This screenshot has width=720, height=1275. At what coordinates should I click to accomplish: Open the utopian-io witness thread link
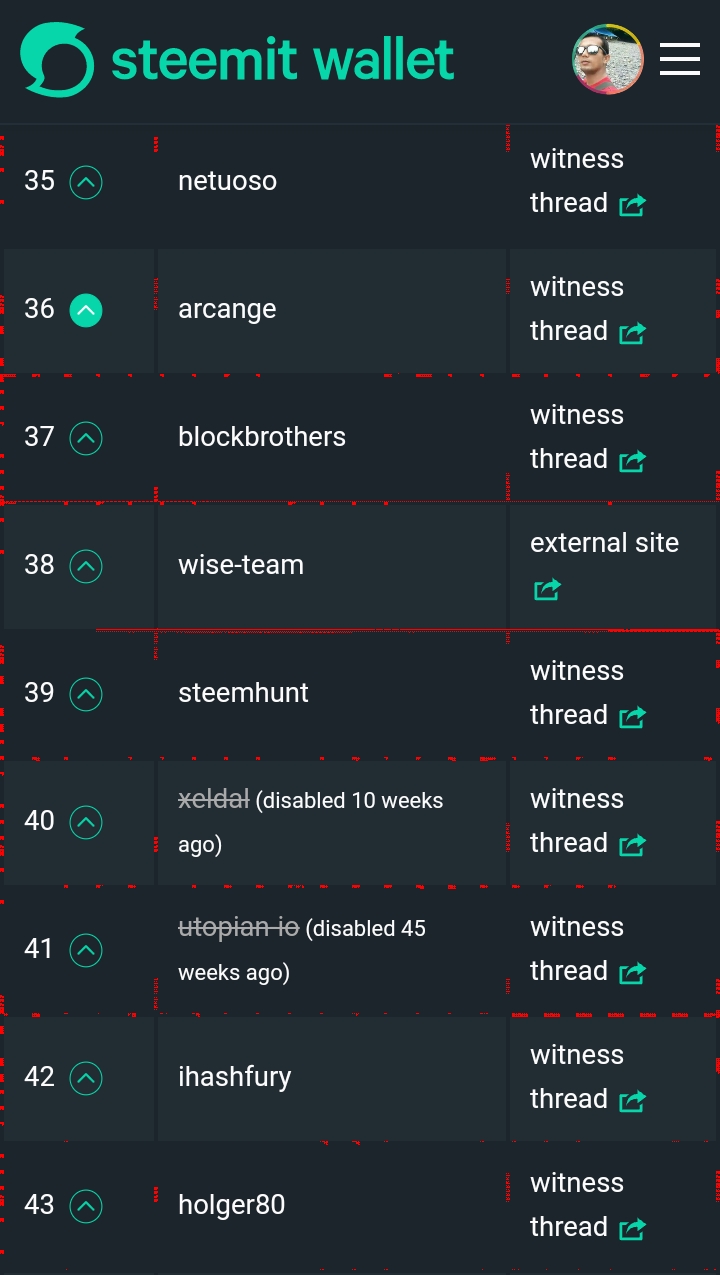click(x=588, y=949)
